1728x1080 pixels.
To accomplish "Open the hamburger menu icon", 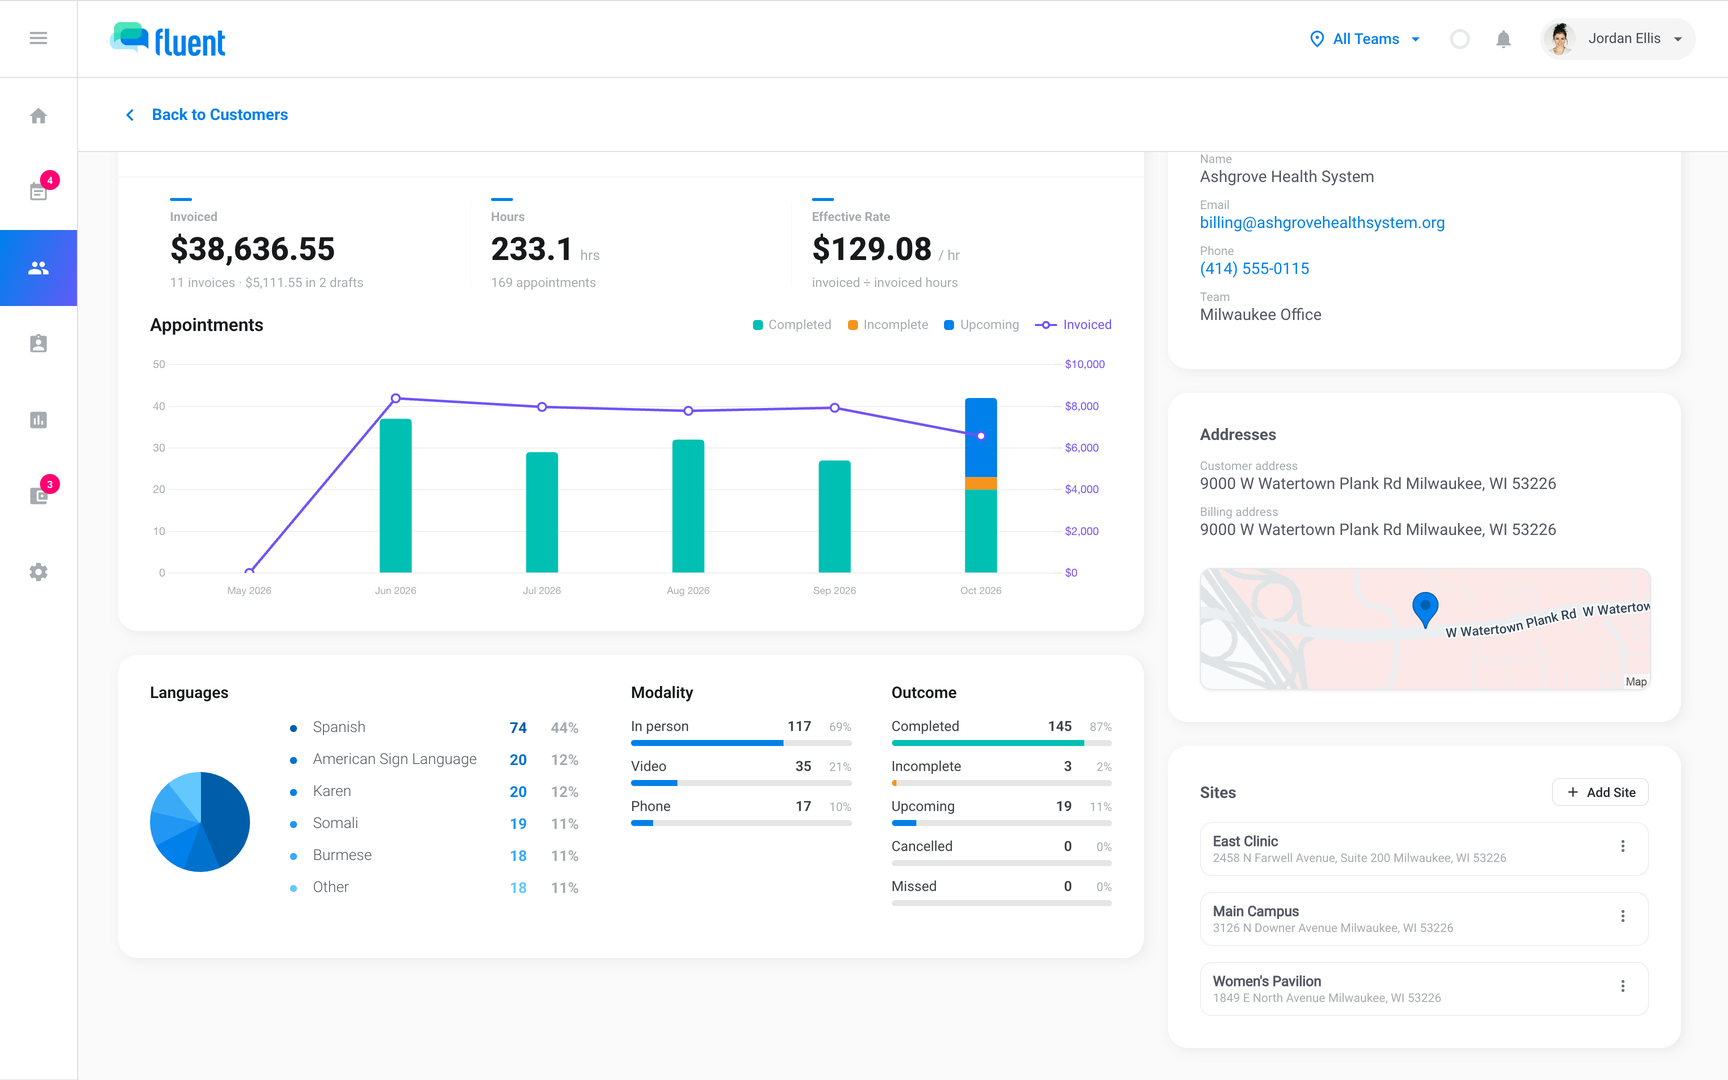I will click(x=38, y=38).
